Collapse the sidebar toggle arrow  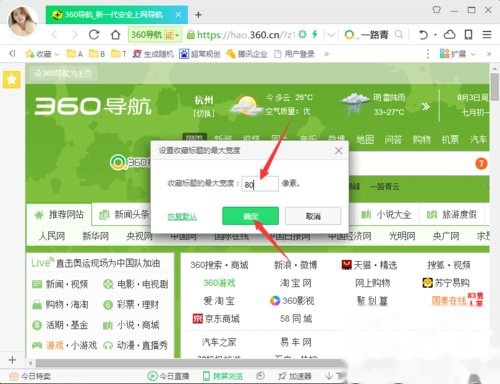click(x=12, y=54)
